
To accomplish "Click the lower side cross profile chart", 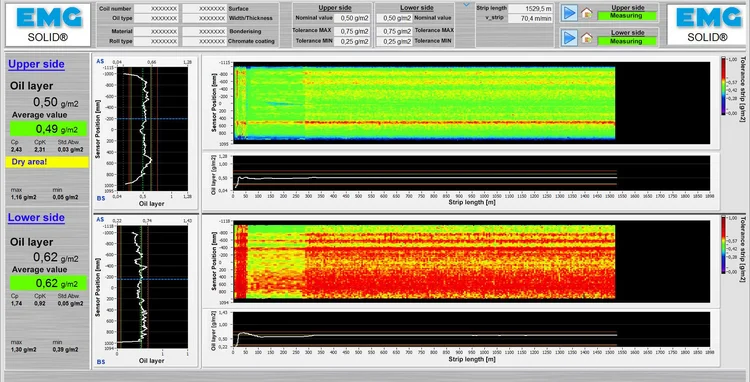I will [x=152, y=287].
